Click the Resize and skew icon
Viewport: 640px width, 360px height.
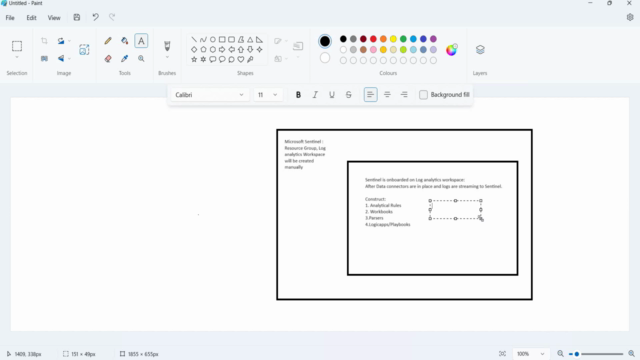tap(44, 58)
